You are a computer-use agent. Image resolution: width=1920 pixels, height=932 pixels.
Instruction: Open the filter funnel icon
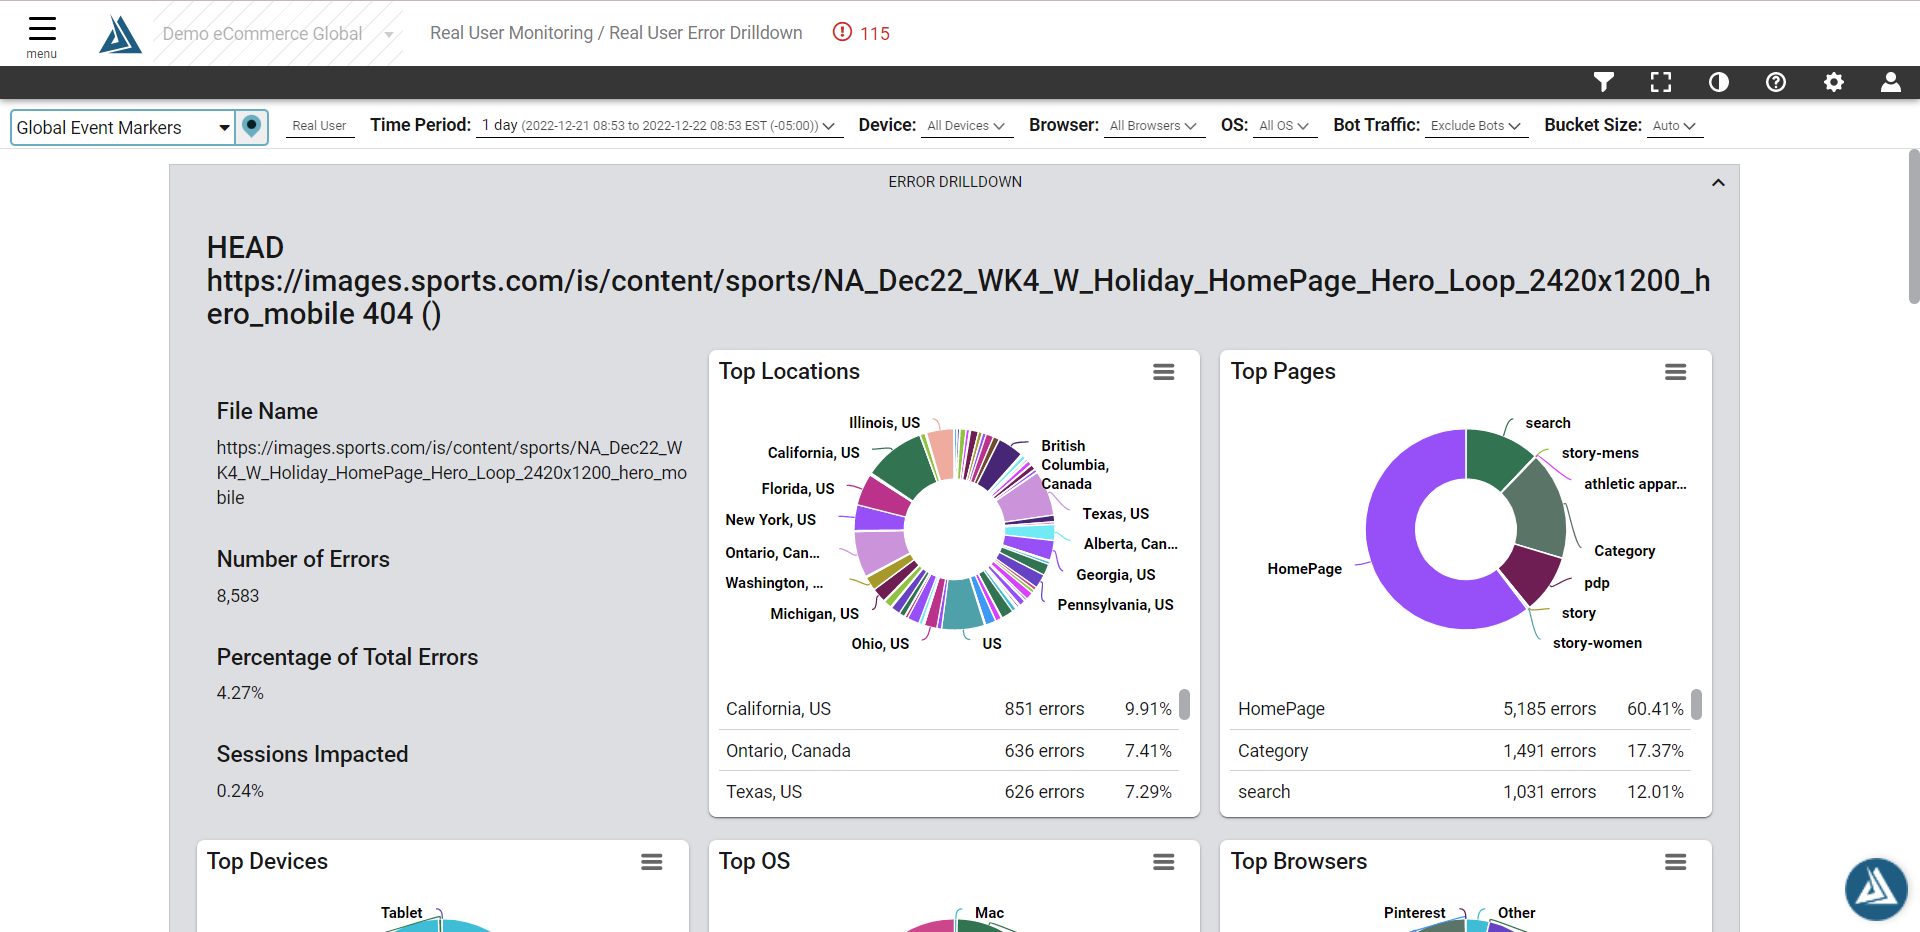tap(1604, 82)
